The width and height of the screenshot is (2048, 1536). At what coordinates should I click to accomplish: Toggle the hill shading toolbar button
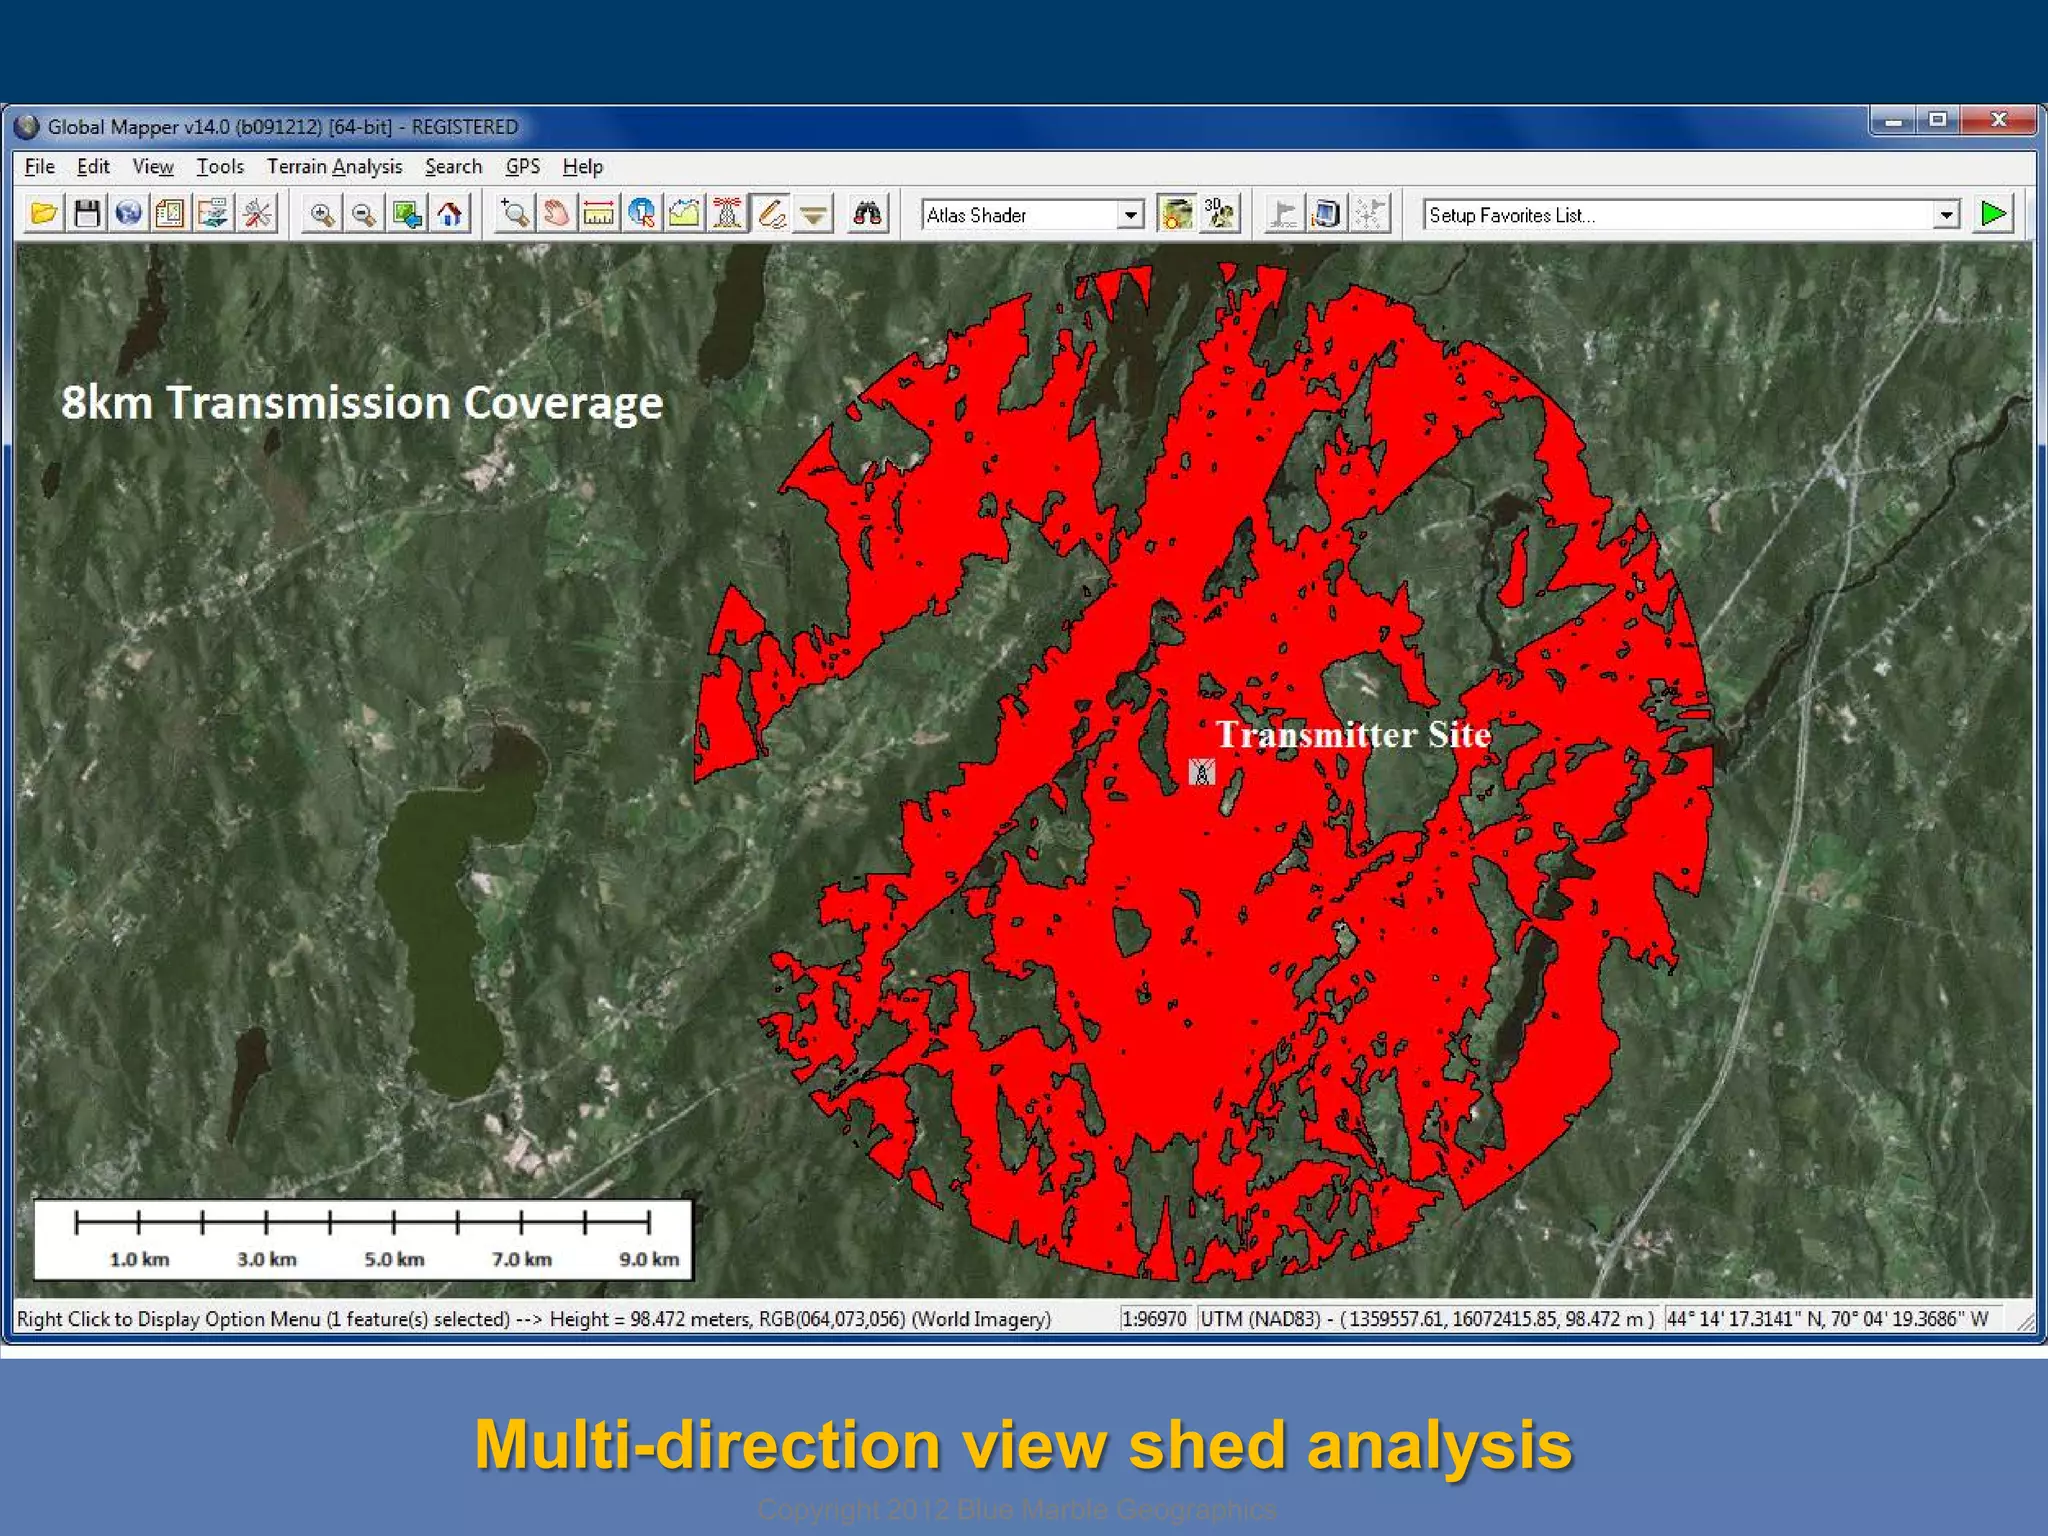pyautogui.click(x=1176, y=214)
